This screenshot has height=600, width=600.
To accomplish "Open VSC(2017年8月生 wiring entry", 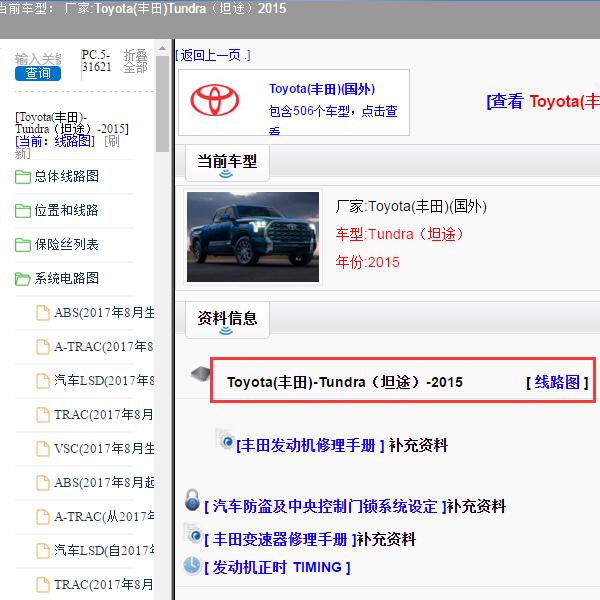I will tap(104, 449).
